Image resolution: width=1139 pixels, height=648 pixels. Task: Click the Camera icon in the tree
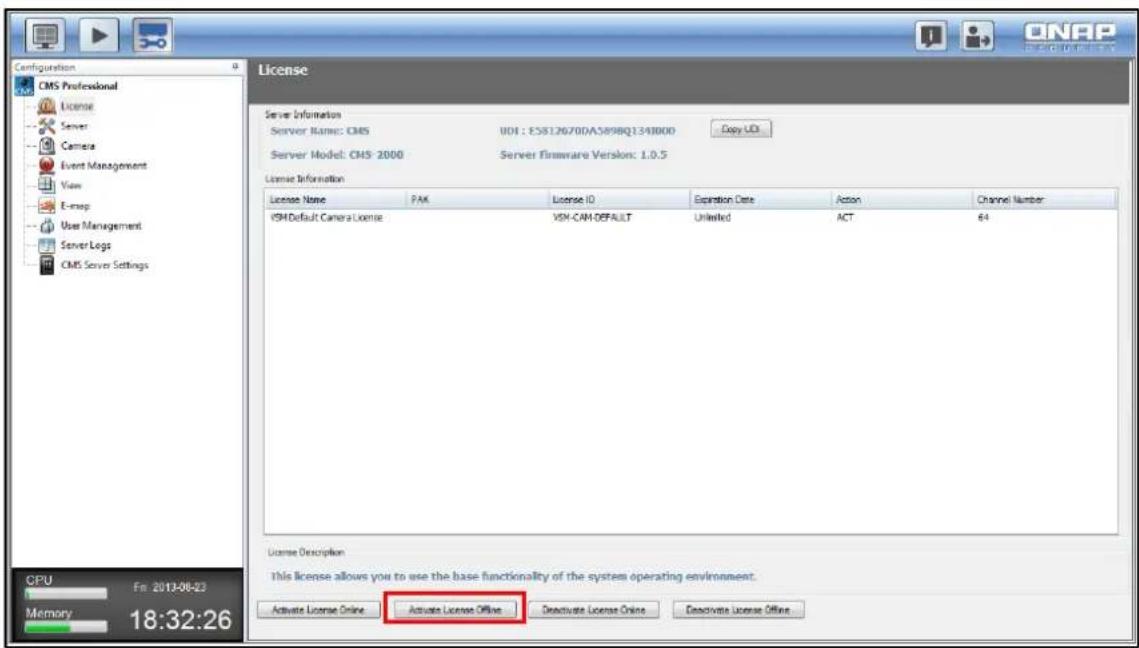click(47, 146)
